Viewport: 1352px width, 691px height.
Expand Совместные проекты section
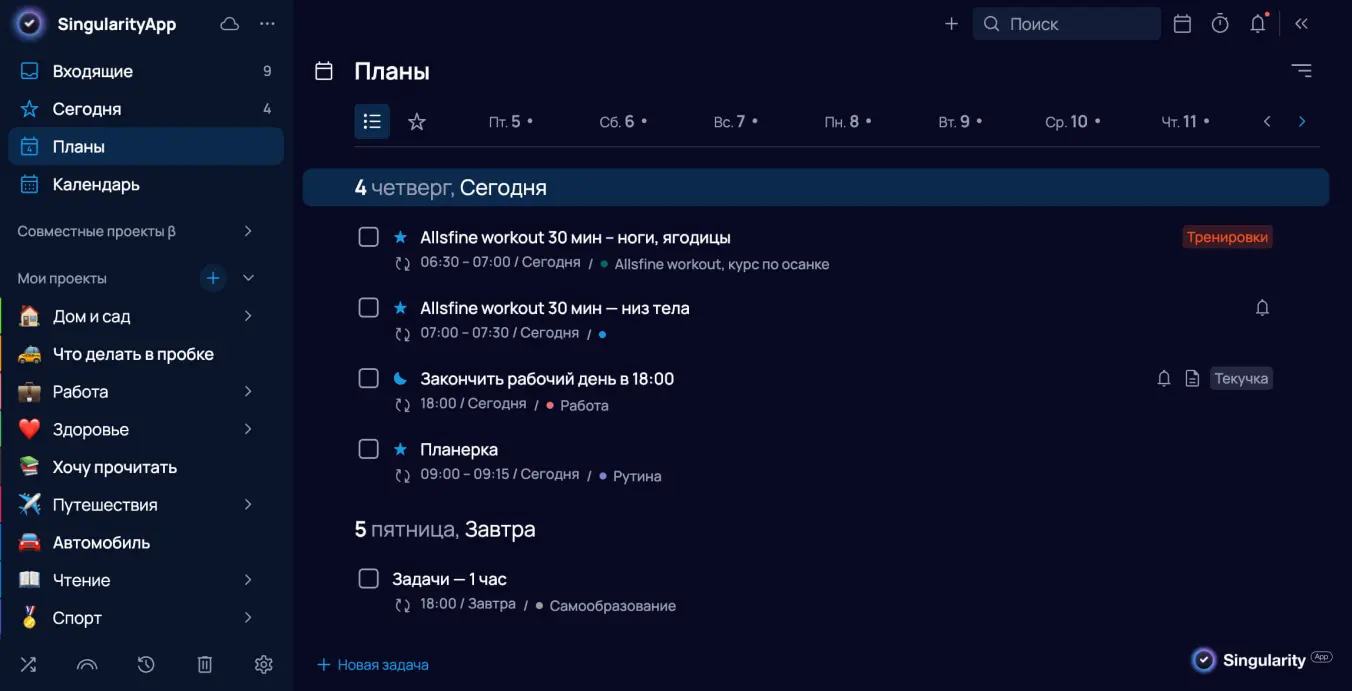point(247,230)
